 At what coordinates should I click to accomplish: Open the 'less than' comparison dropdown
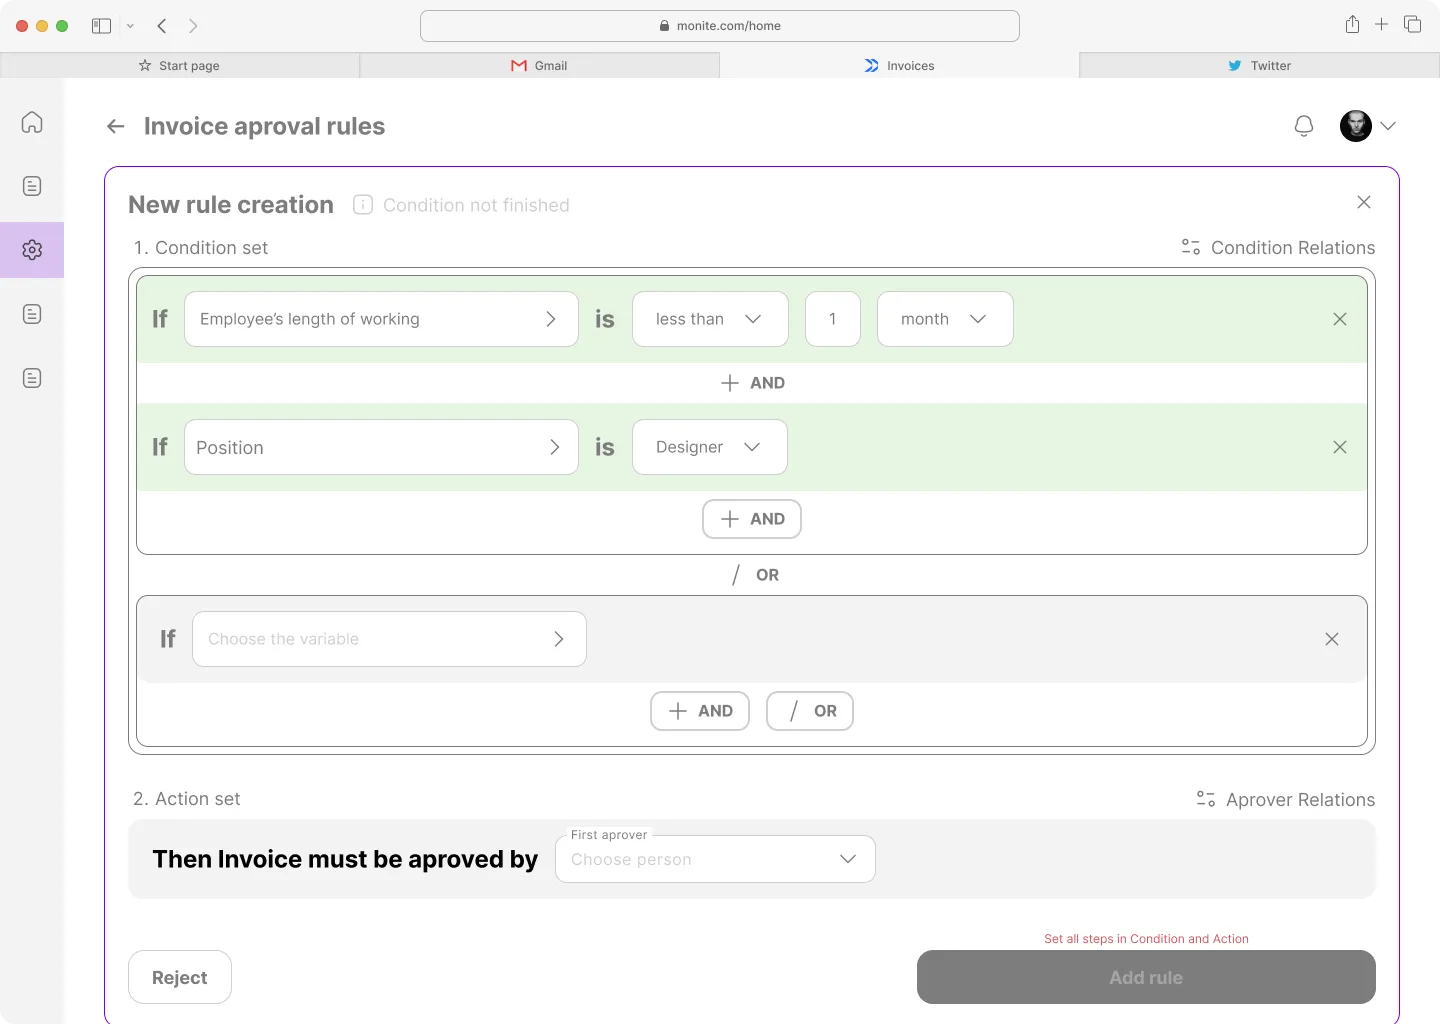click(x=710, y=319)
